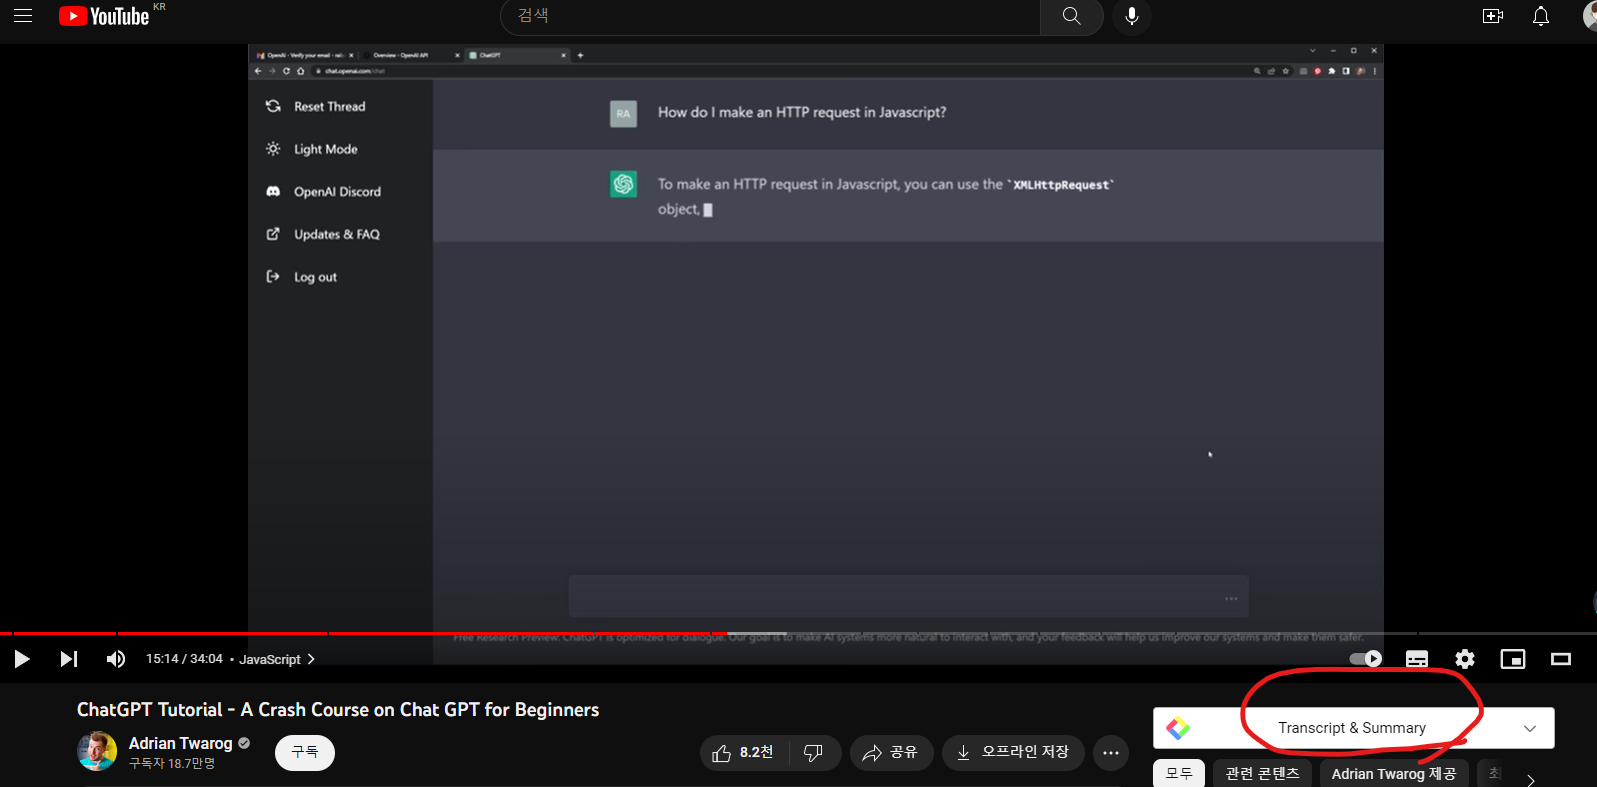The height and width of the screenshot is (787, 1597).
Task: Select the Adrian Twarog 제공 chip
Action: [x=1393, y=774]
